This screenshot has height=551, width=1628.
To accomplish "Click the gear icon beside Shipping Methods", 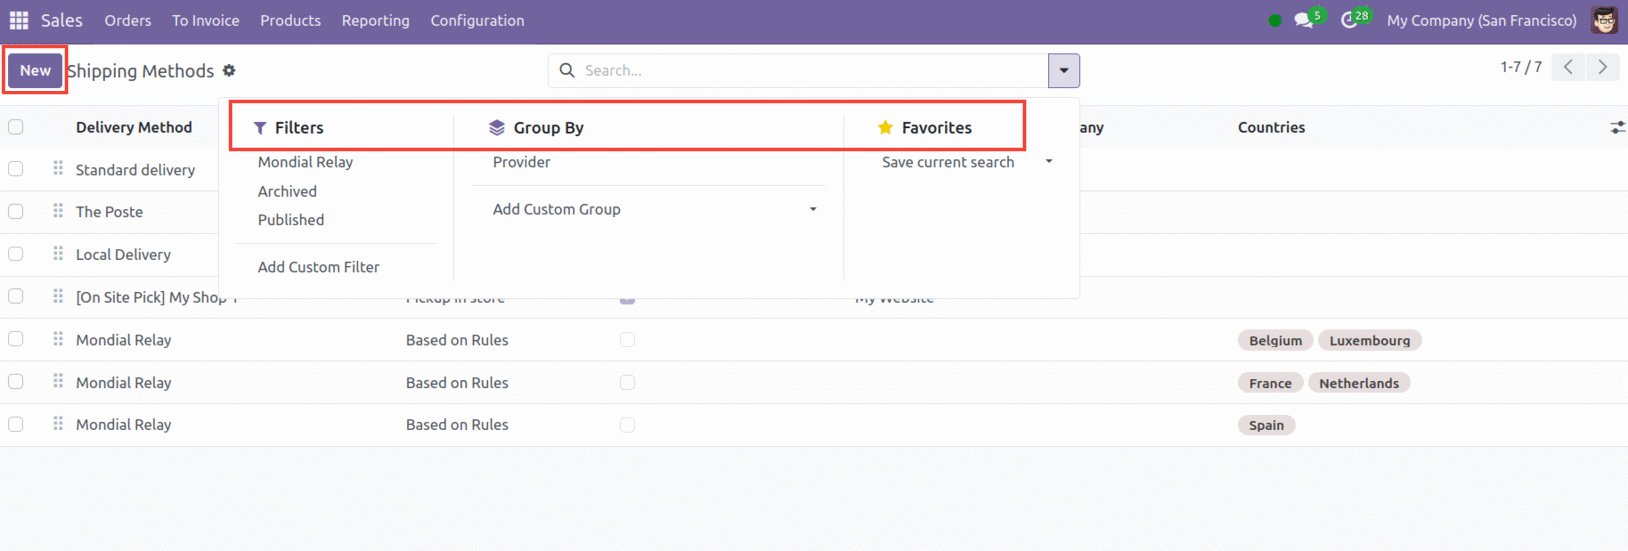I will tap(229, 71).
